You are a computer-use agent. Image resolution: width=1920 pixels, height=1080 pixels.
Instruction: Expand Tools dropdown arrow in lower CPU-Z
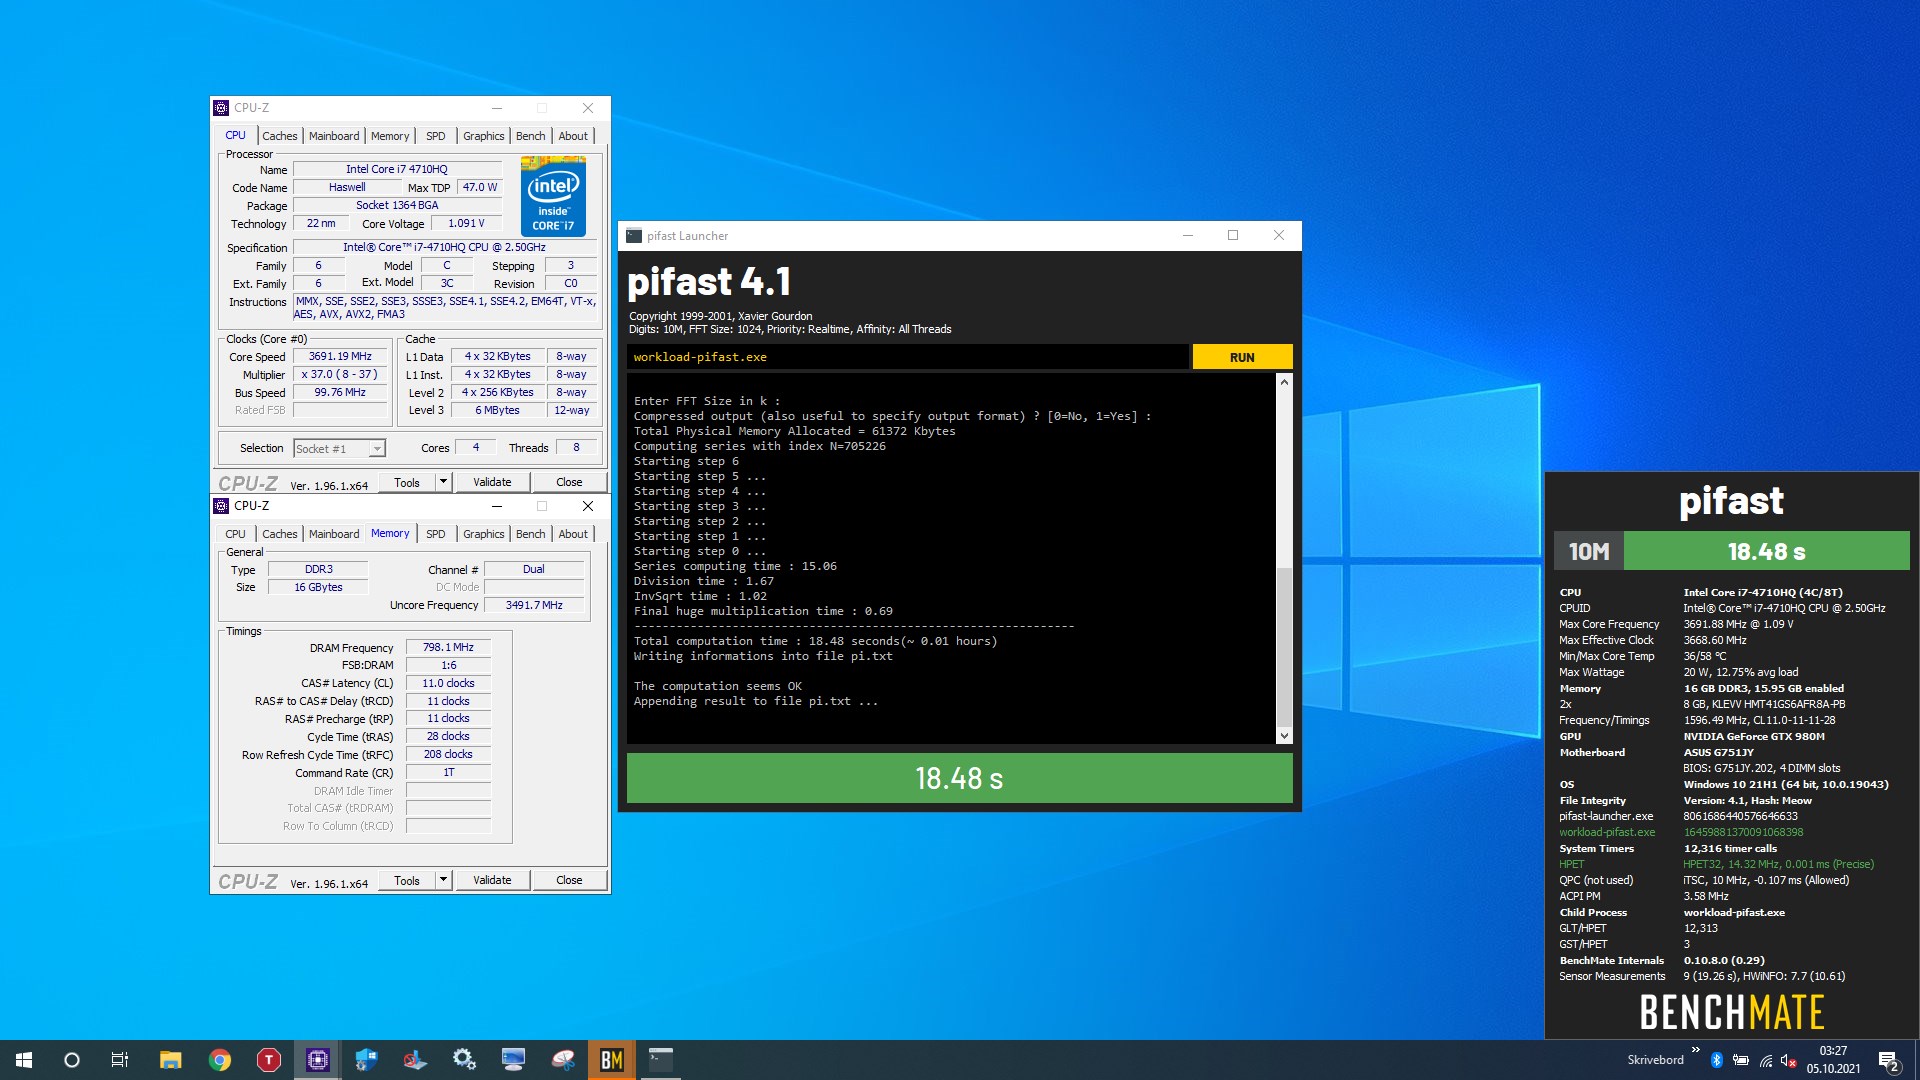443,881
